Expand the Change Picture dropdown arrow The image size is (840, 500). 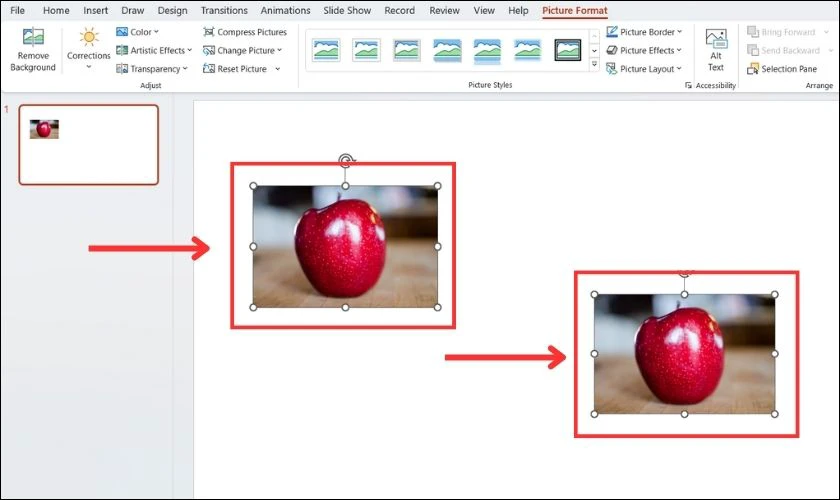pyautogui.click(x=280, y=50)
